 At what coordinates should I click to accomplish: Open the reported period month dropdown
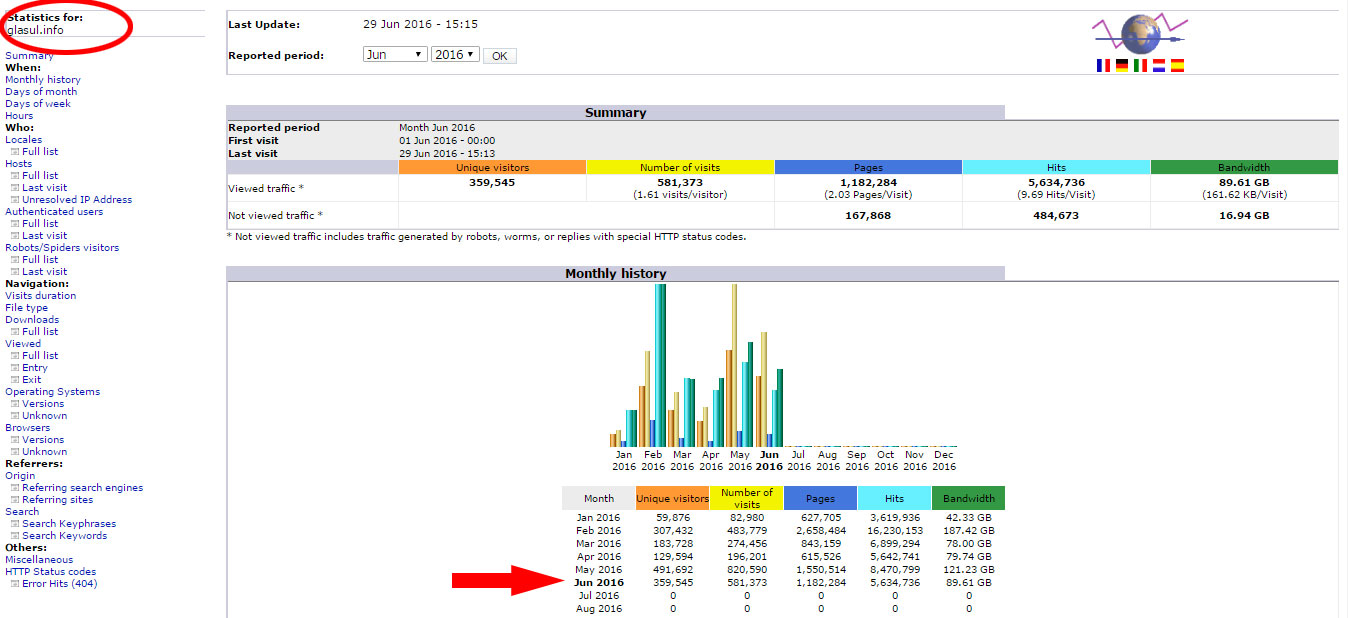(395, 55)
